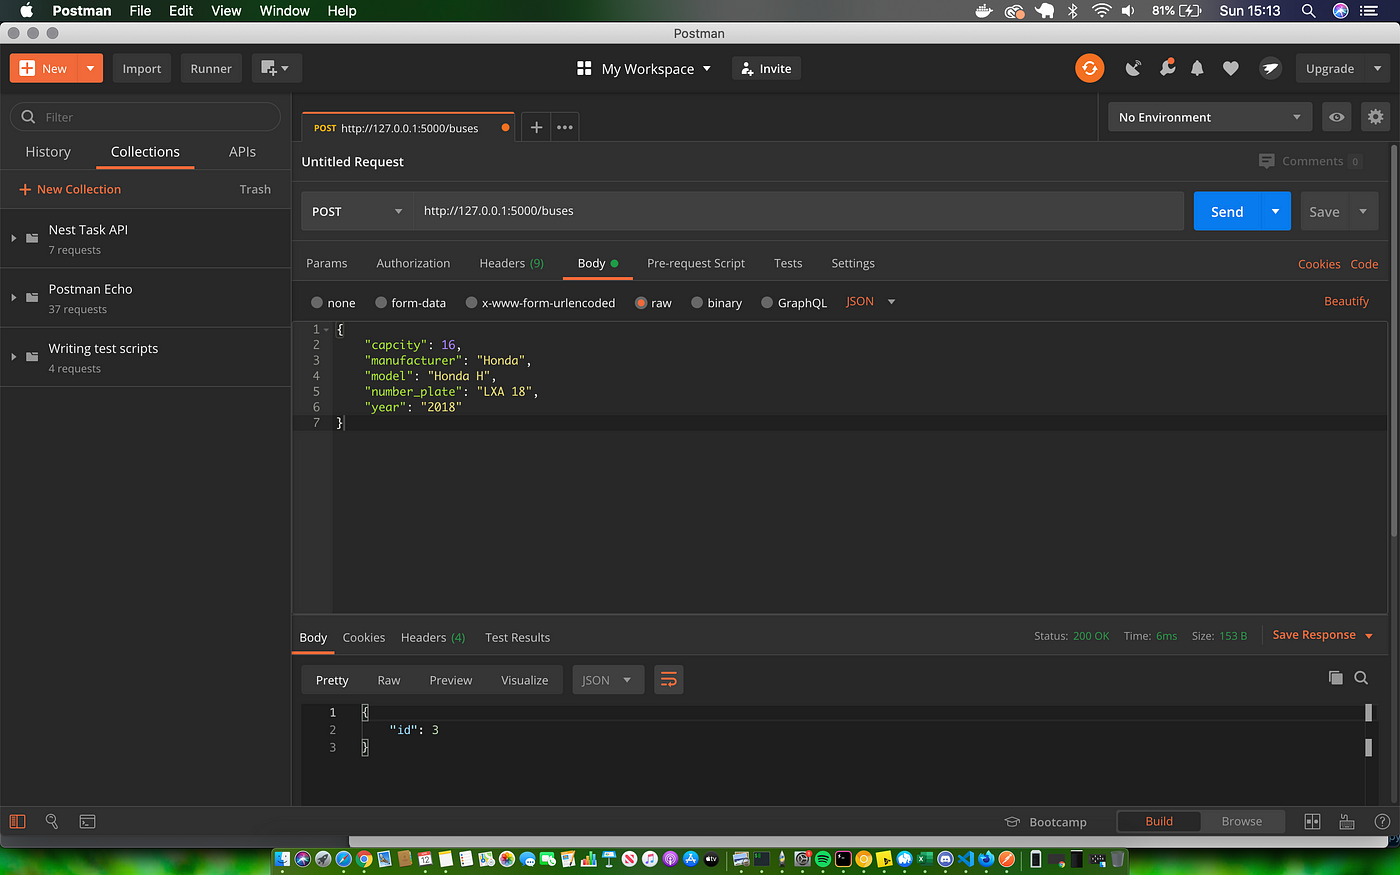This screenshot has width=1400, height=875.
Task: Open the request Headers (9) tab
Action: point(511,263)
